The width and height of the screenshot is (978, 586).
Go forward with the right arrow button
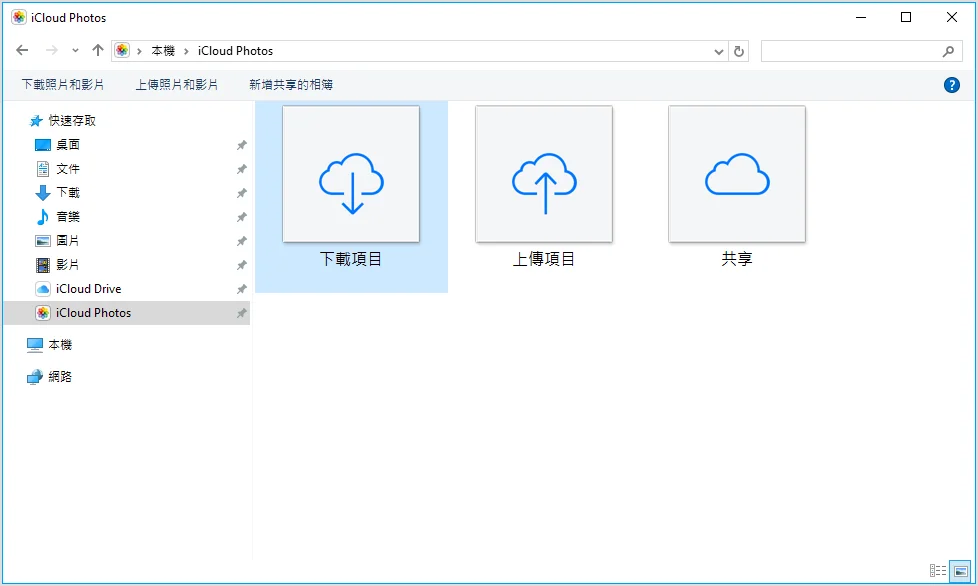pos(52,50)
